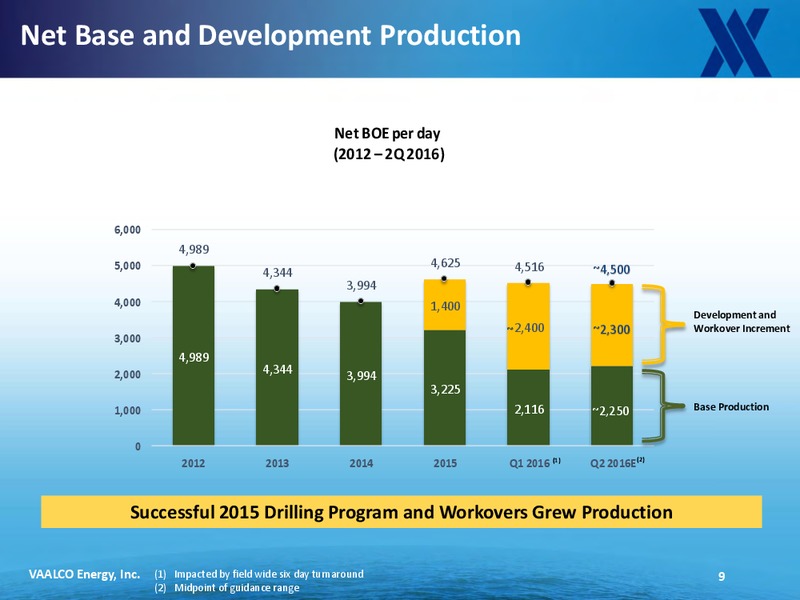Click the VAALCO logo in the header
Image resolution: width=800 pixels, height=600 pixels.
click(x=735, y=42)
